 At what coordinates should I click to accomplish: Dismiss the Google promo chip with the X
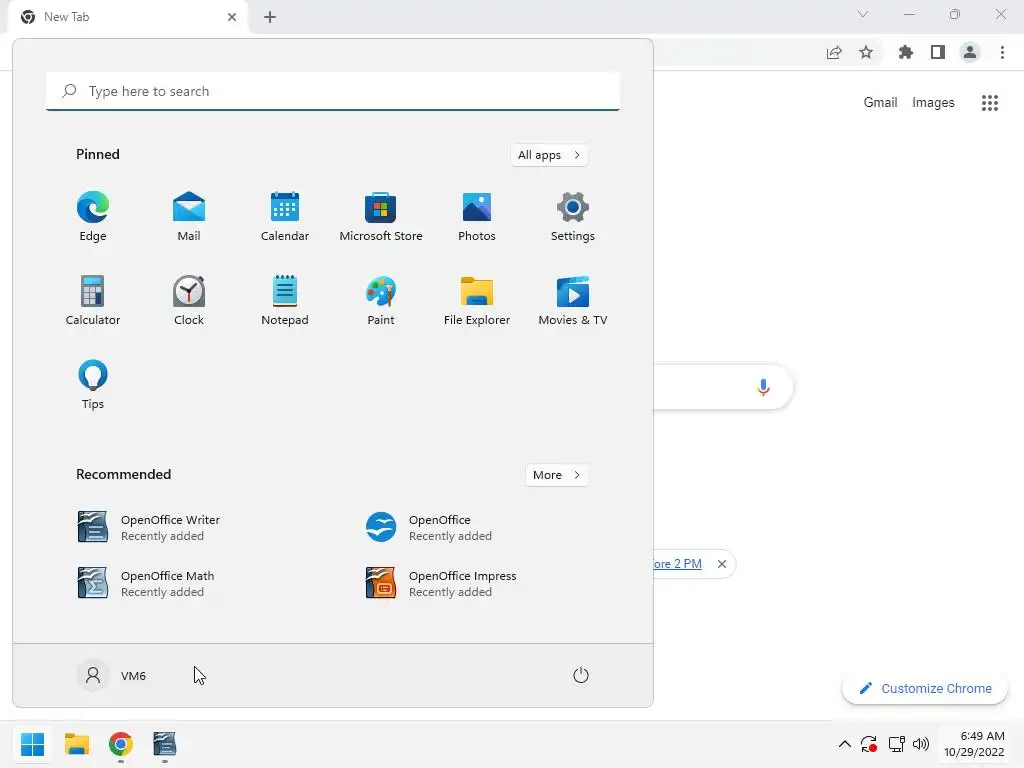pyautogui.click(x=722, y=564)
